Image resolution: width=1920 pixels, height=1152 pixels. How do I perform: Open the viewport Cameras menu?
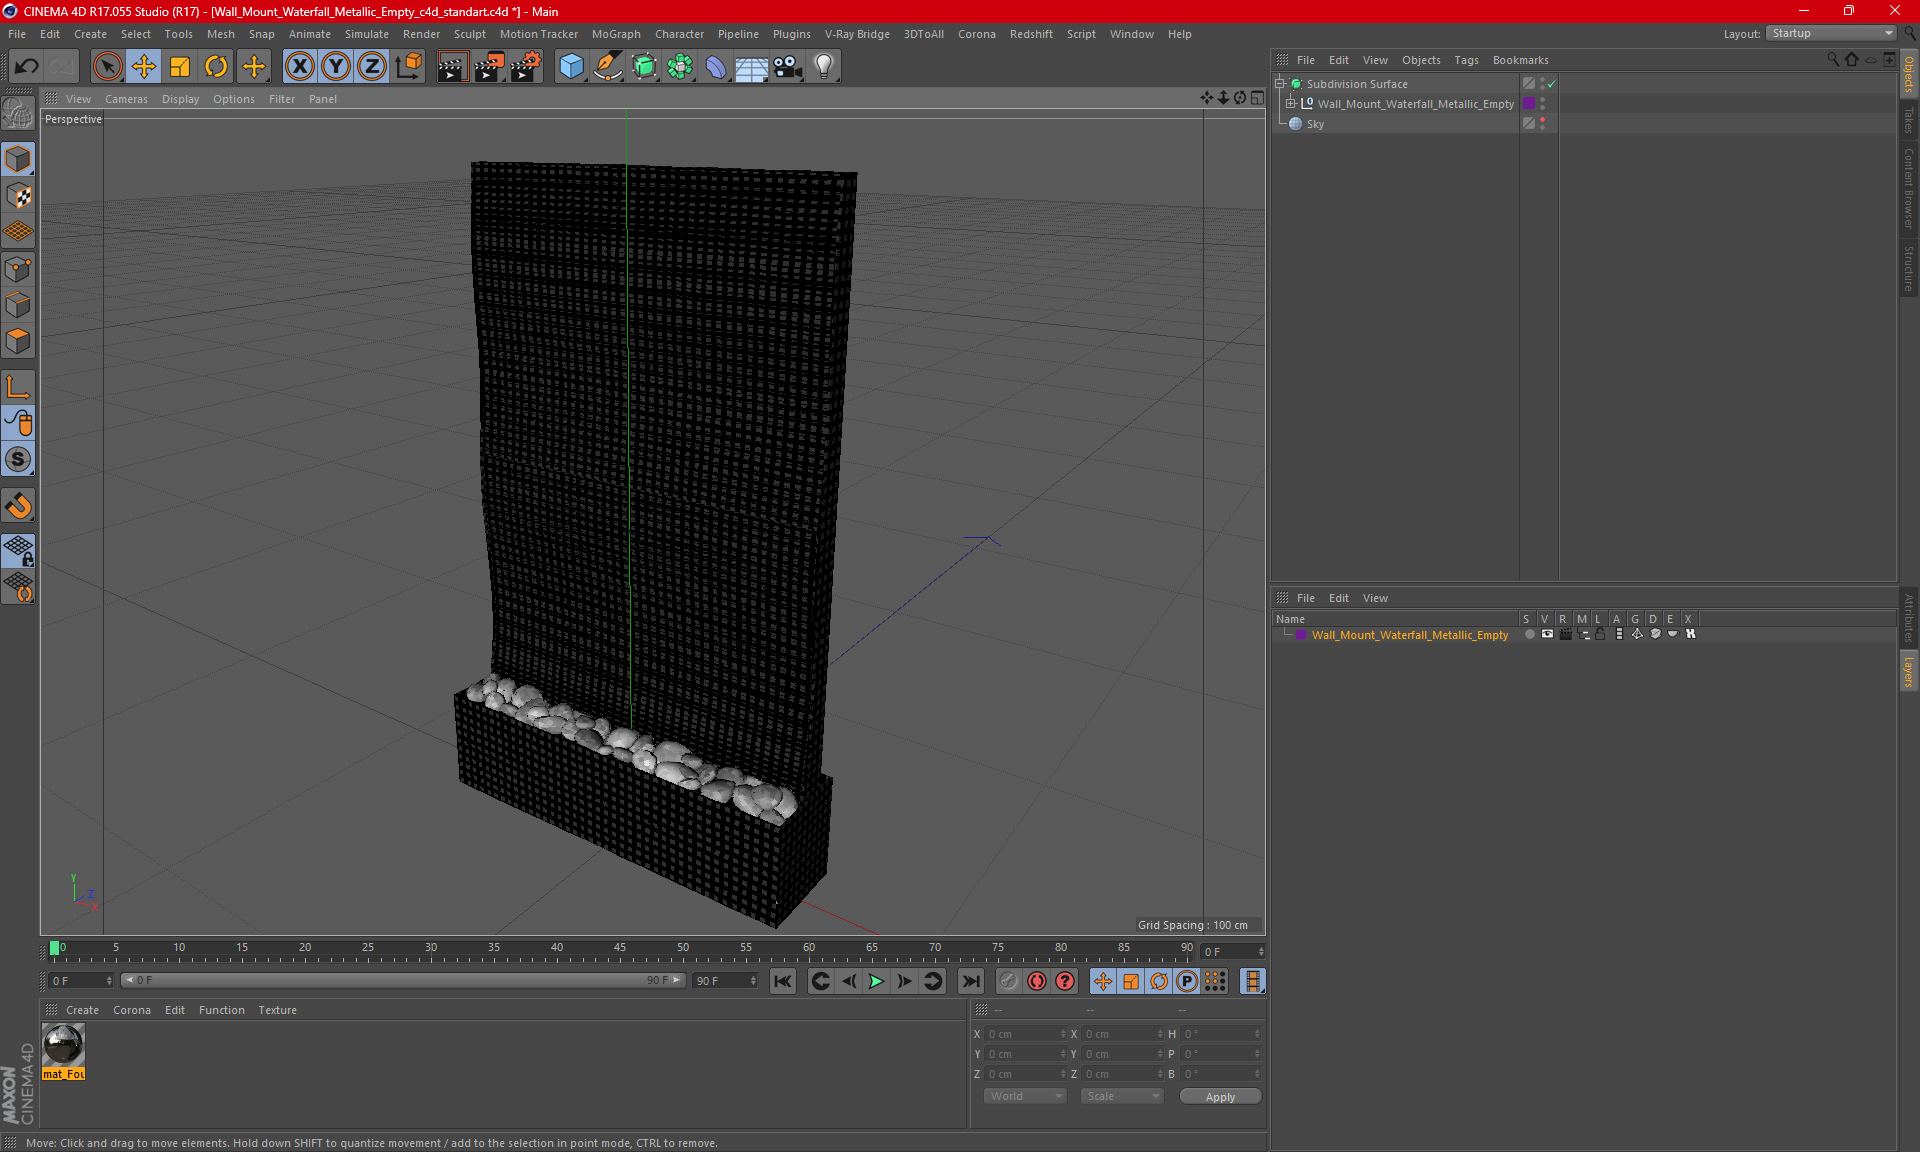coord(126,99)
